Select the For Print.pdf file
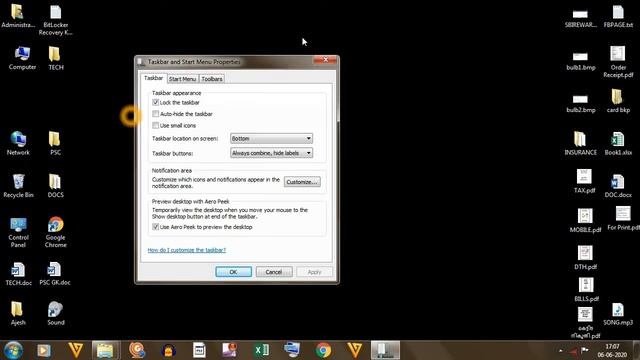640x360 pixels. point(623,218)
